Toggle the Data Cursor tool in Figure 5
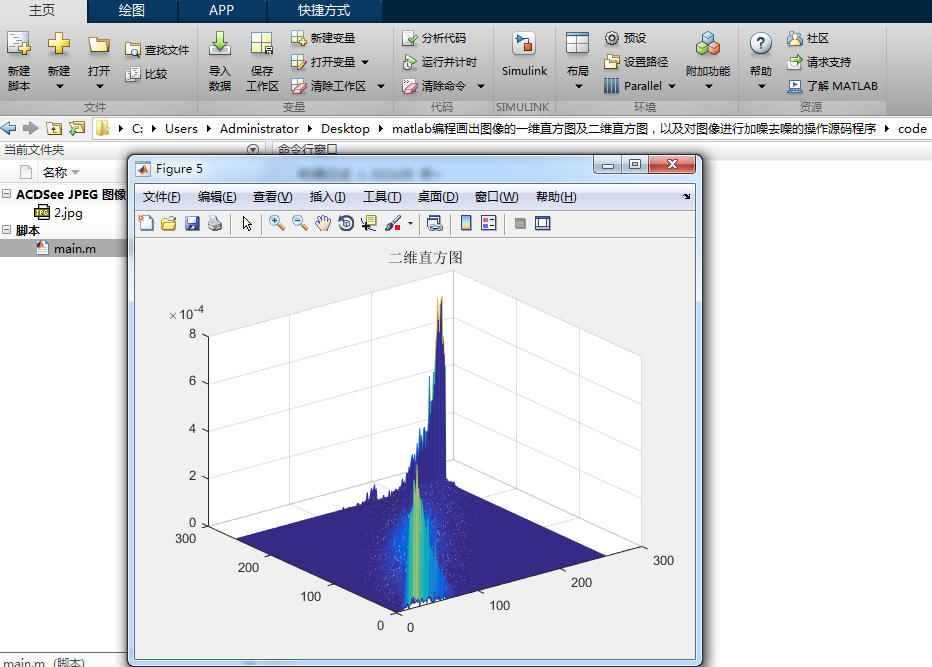 tap(369, 224)
